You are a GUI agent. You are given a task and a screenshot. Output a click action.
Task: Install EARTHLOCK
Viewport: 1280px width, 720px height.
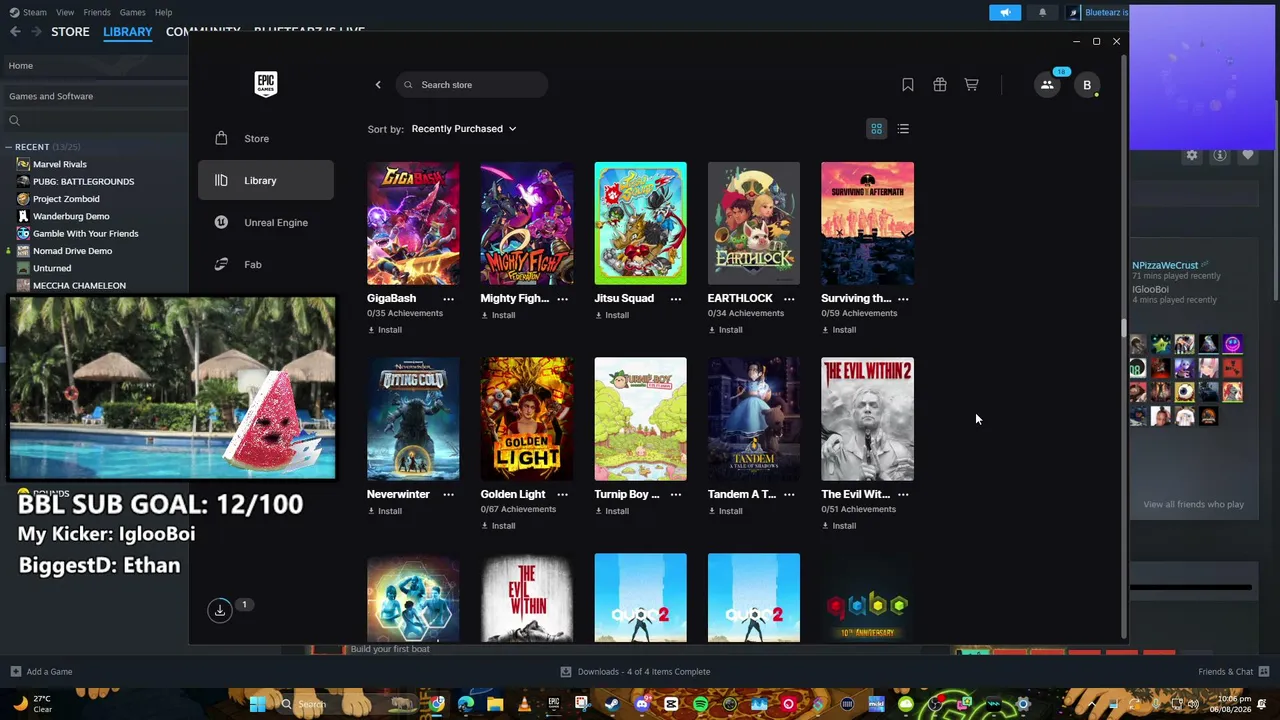pyautogui.click(x=725, y=330)
